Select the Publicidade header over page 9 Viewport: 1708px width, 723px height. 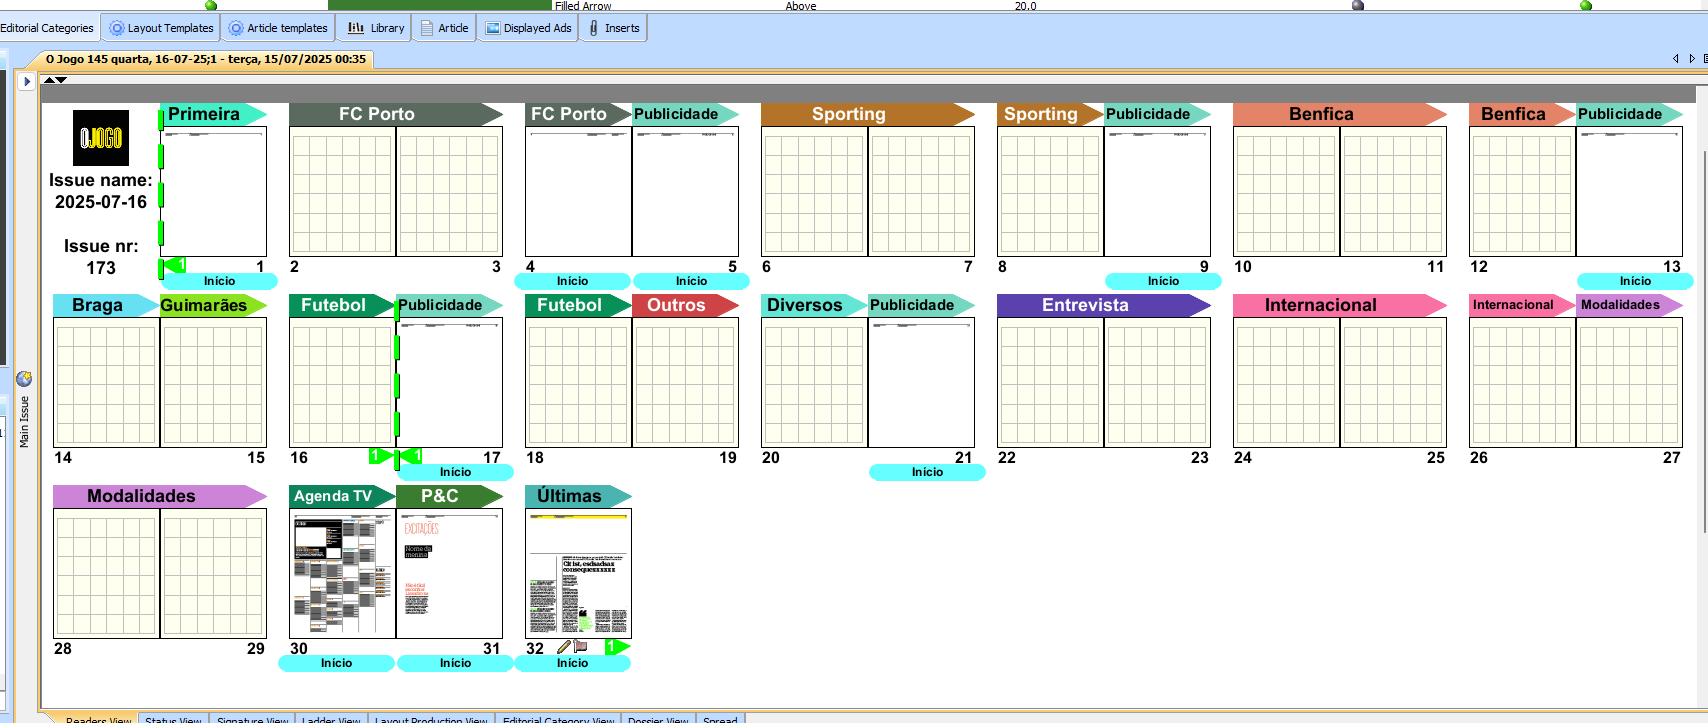pyautogui.click(x=1157, y=114)
